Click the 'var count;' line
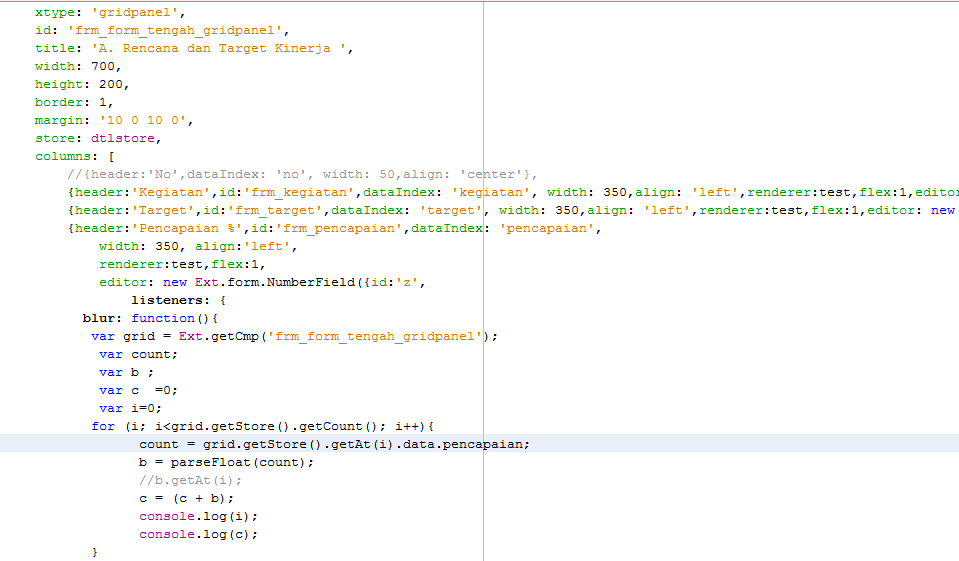959x561 pixels. (138, 354)
